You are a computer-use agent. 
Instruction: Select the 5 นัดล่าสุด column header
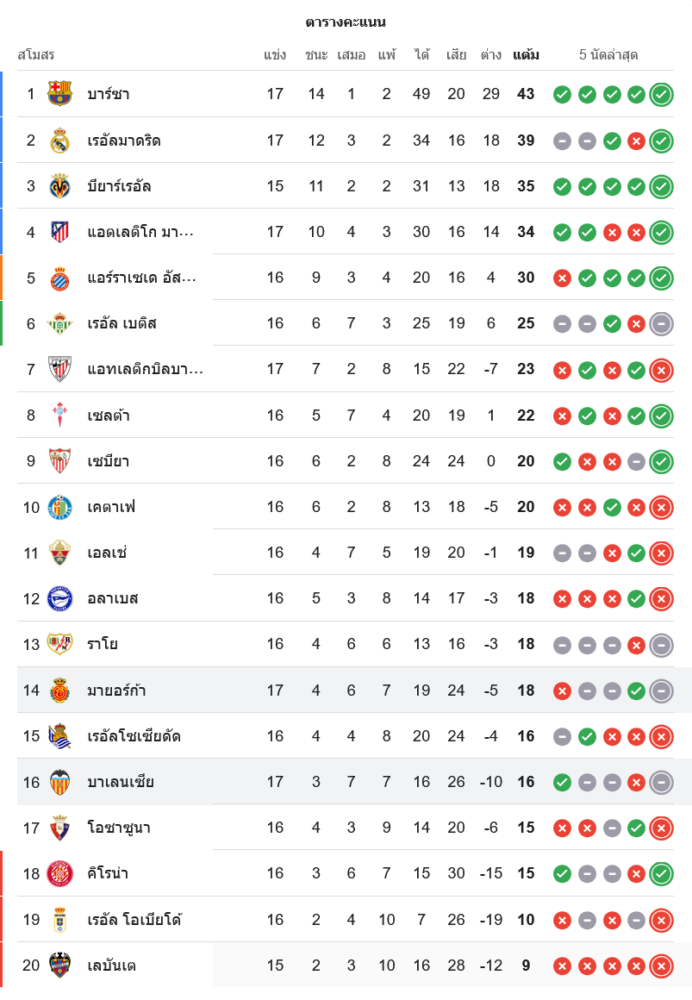click(608, 55)
